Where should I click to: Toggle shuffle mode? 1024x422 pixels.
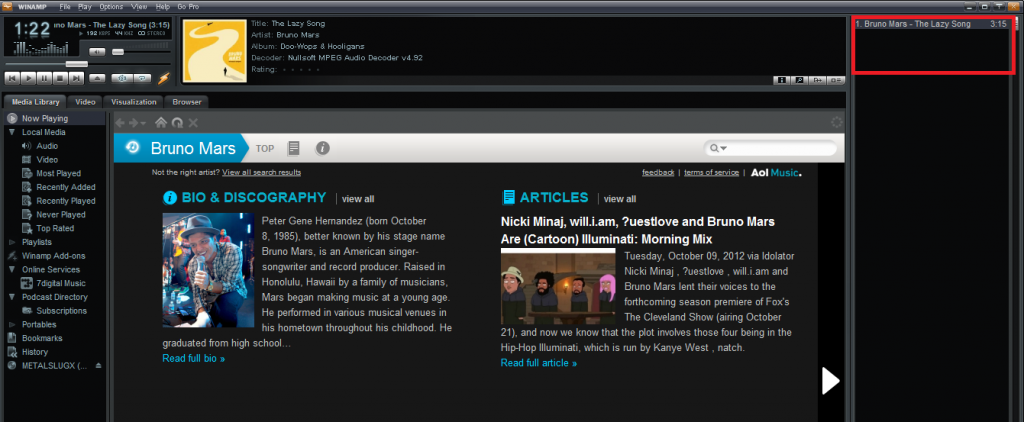point(122,78)
